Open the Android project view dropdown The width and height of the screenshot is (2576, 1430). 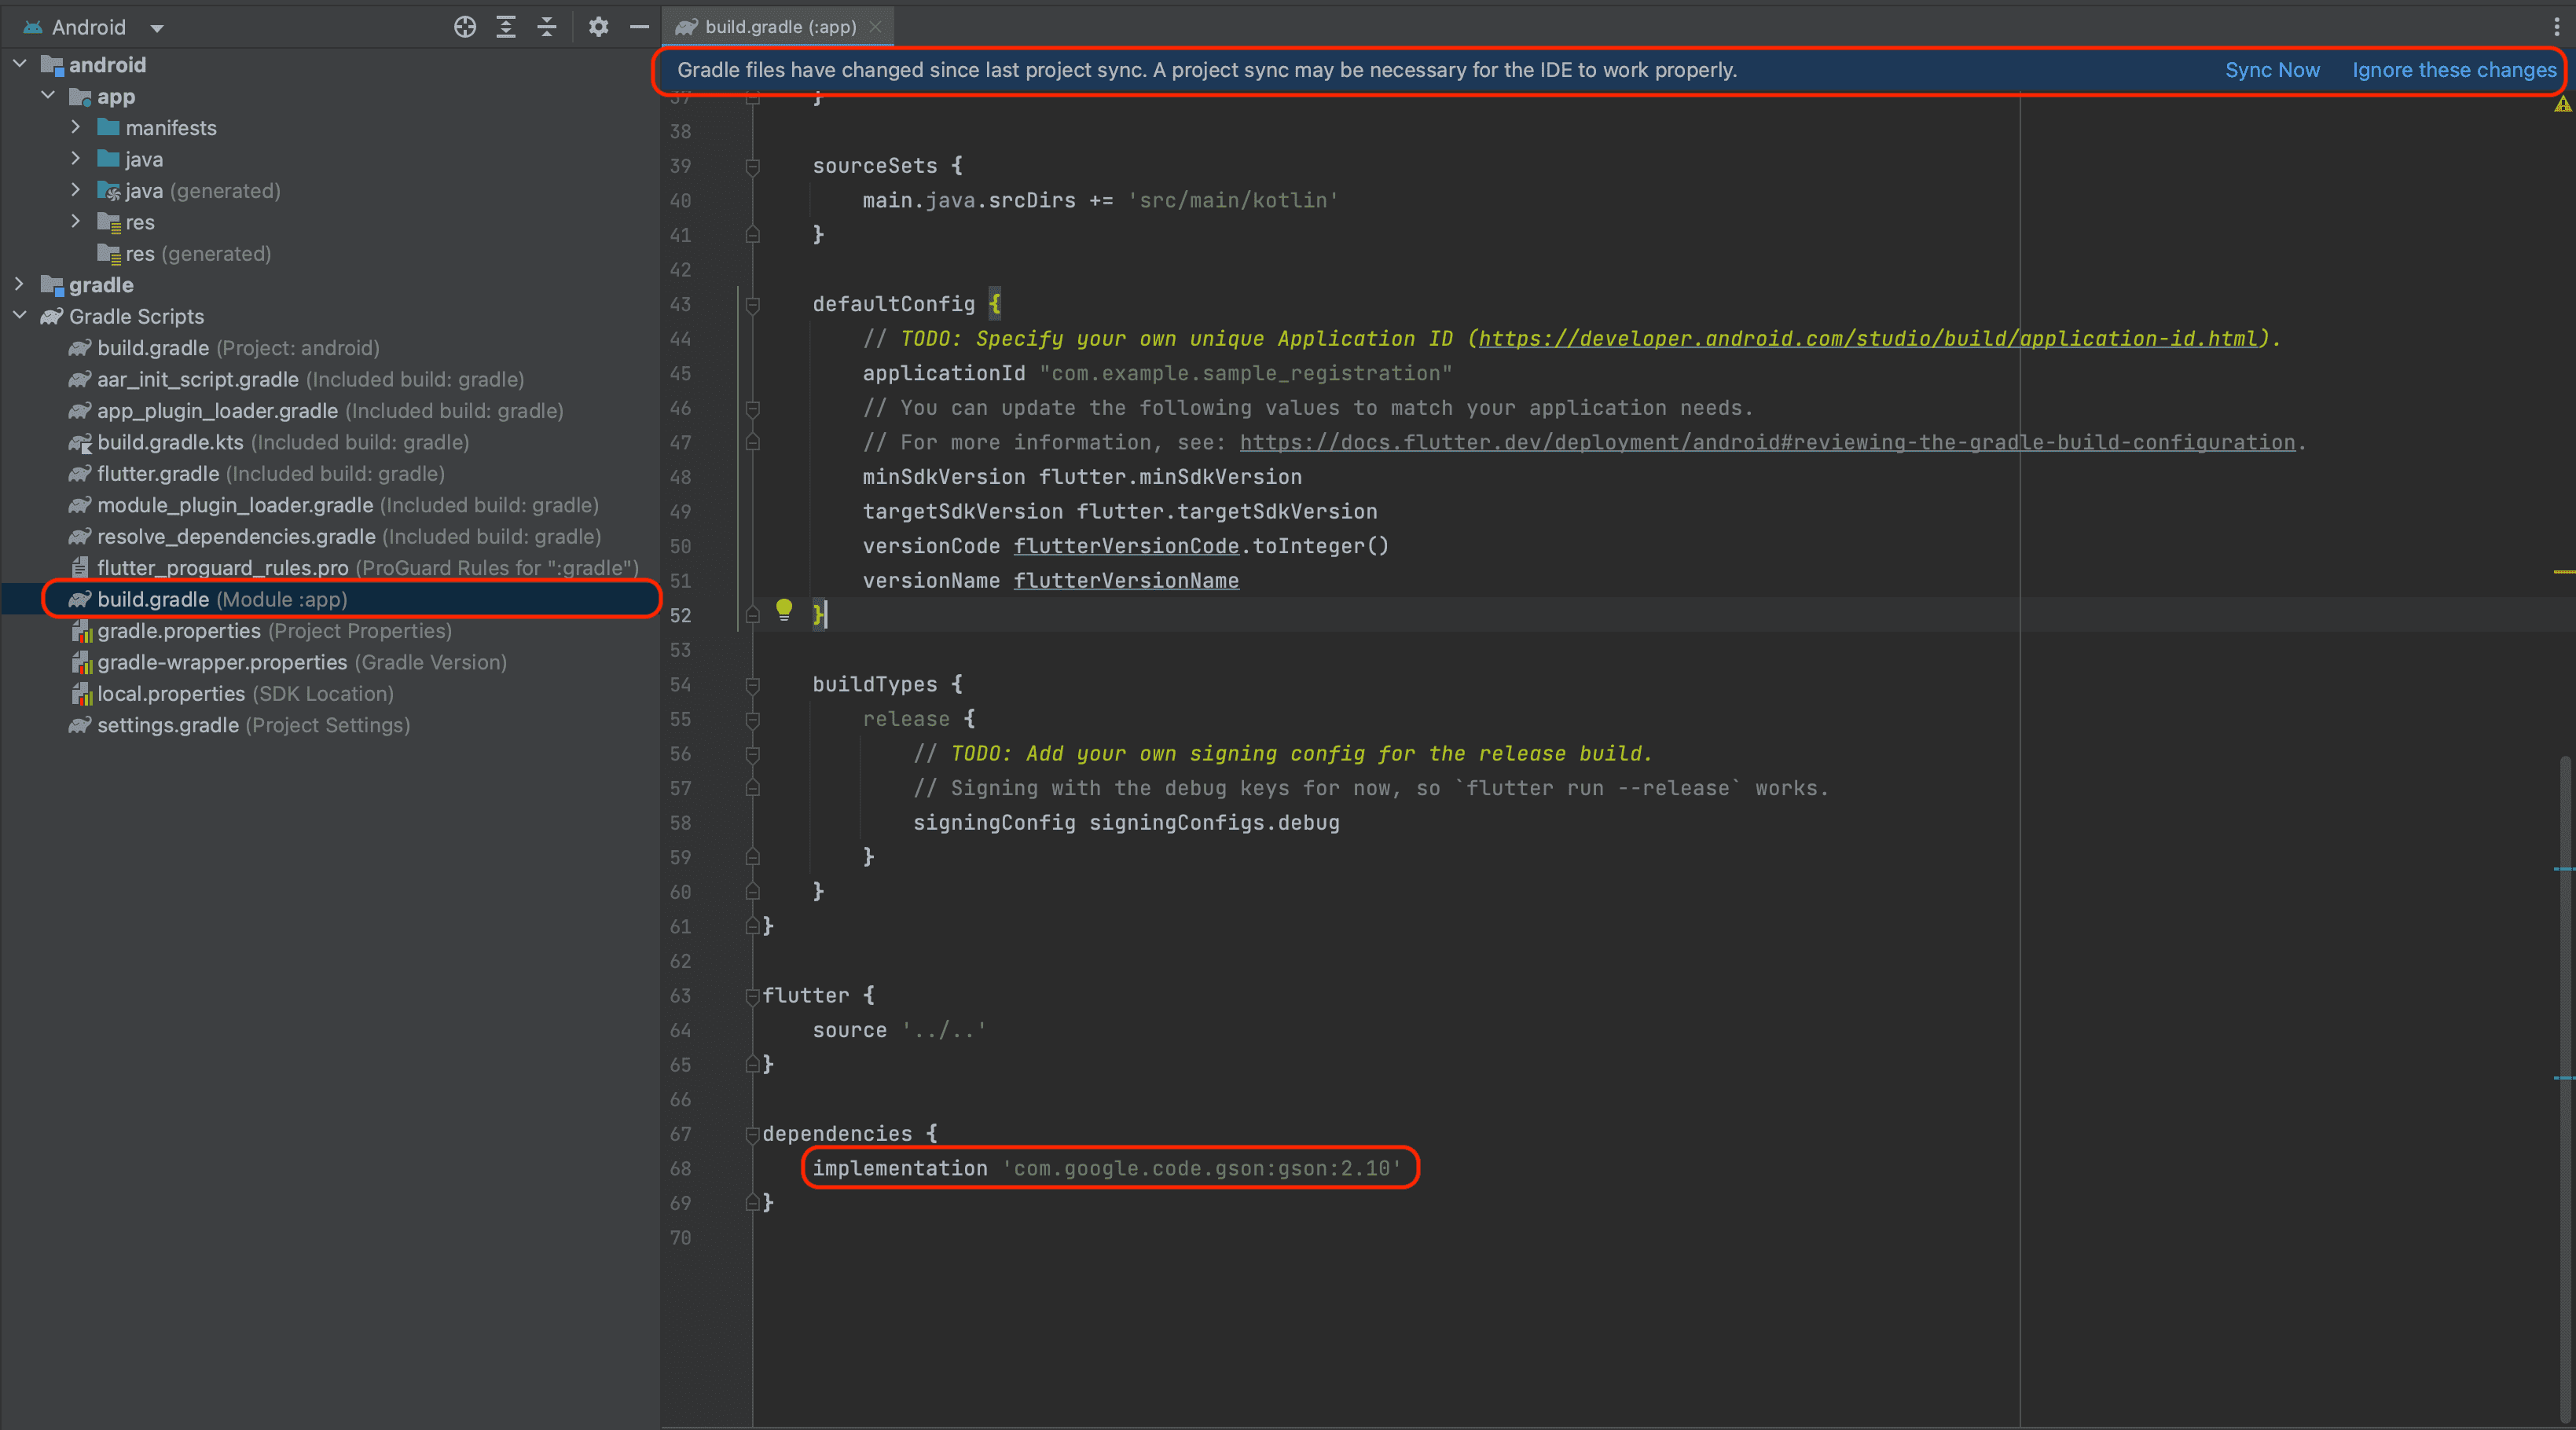(157, 28)
